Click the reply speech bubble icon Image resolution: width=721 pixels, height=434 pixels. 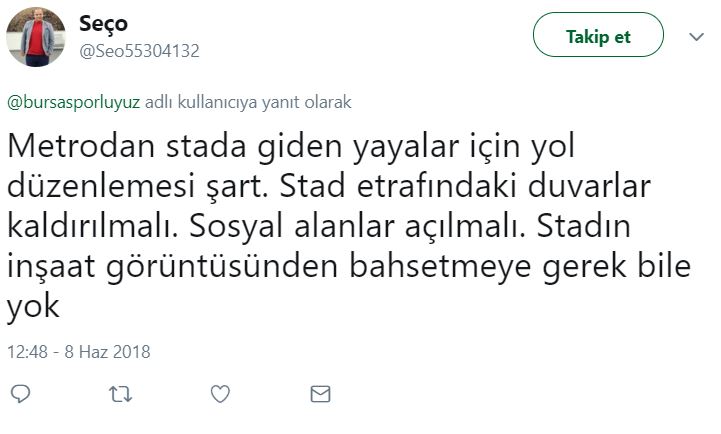coord(20,394)
